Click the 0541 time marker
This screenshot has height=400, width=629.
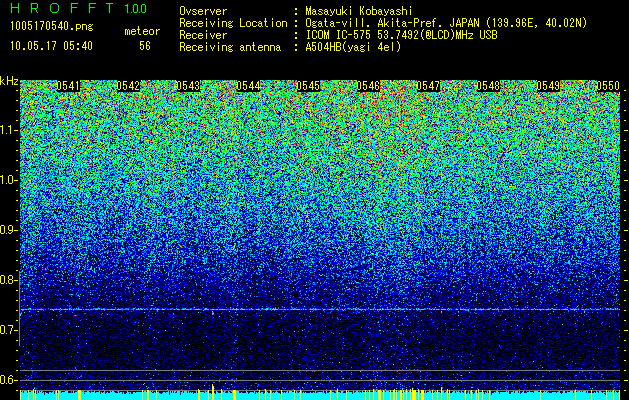[68, 85]
